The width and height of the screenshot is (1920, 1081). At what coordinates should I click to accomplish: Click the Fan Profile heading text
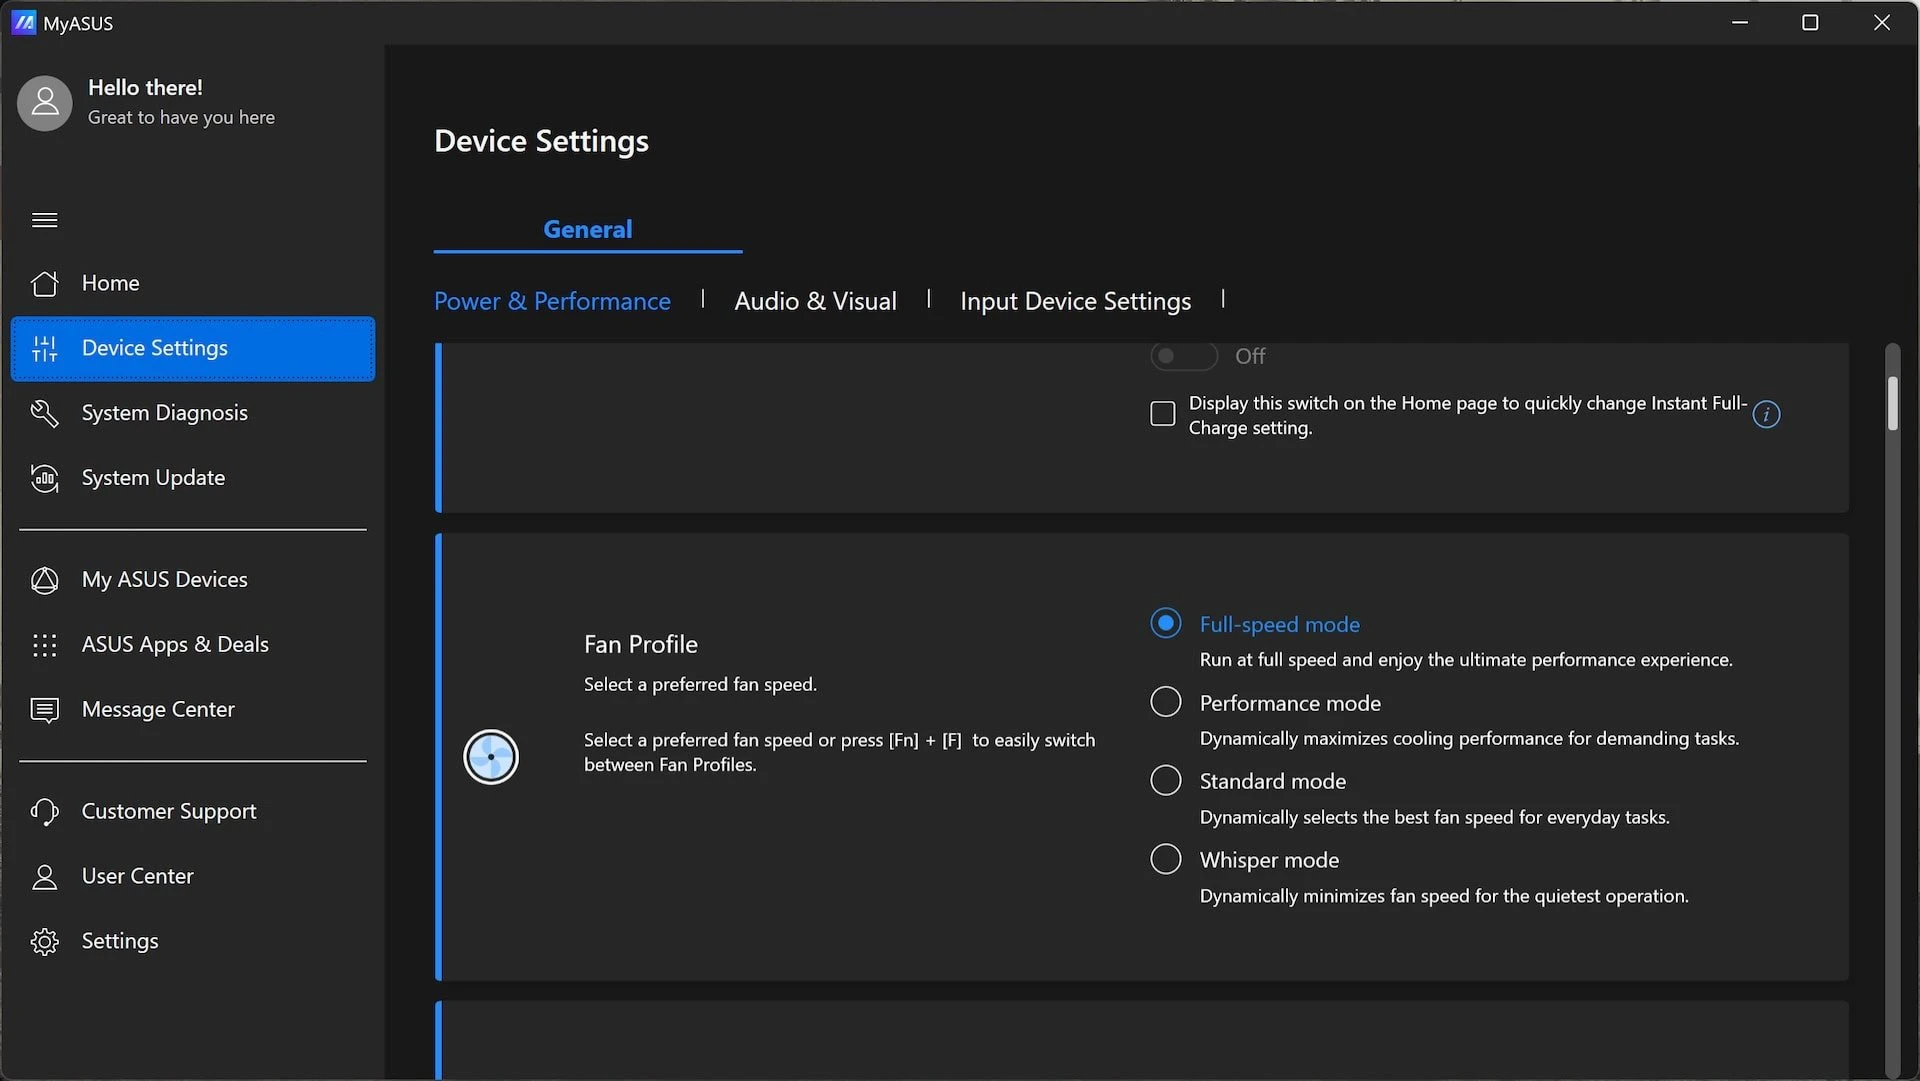click(x=641, y=644)
